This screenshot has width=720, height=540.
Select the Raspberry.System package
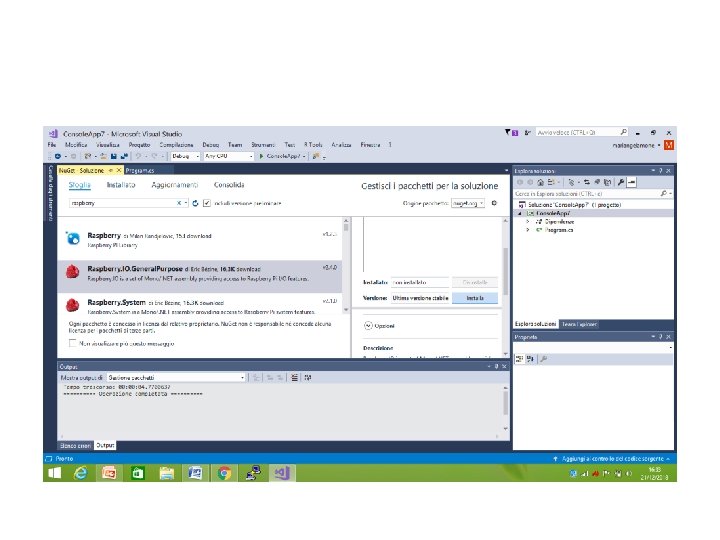coord(199,304)
